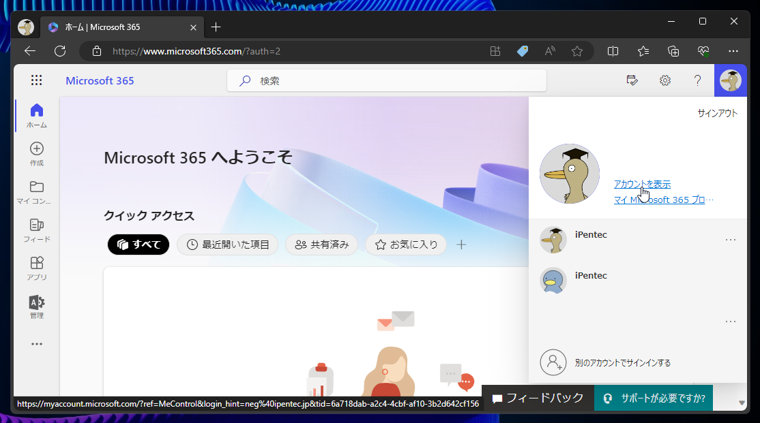
Task: Add page to favorites star icon
Action: (577, 51)
